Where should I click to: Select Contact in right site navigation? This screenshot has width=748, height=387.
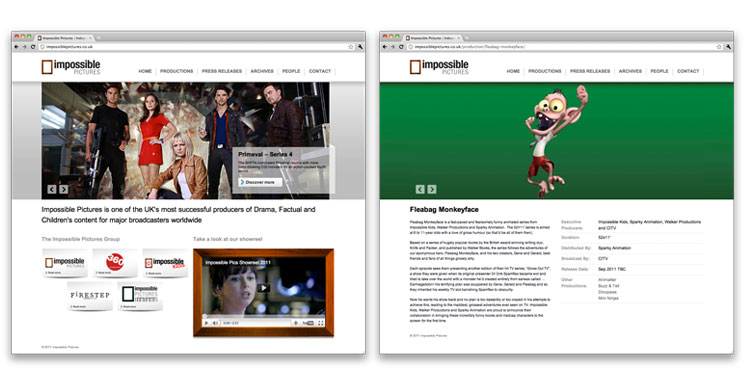click(688, 71)
